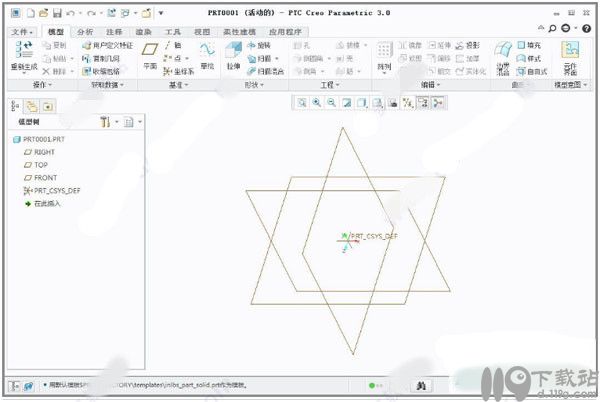The height and width of the screenshot is (402, 600).
Task: Open the Display Style icon in graphics toolbar
Action: point(362,103)
